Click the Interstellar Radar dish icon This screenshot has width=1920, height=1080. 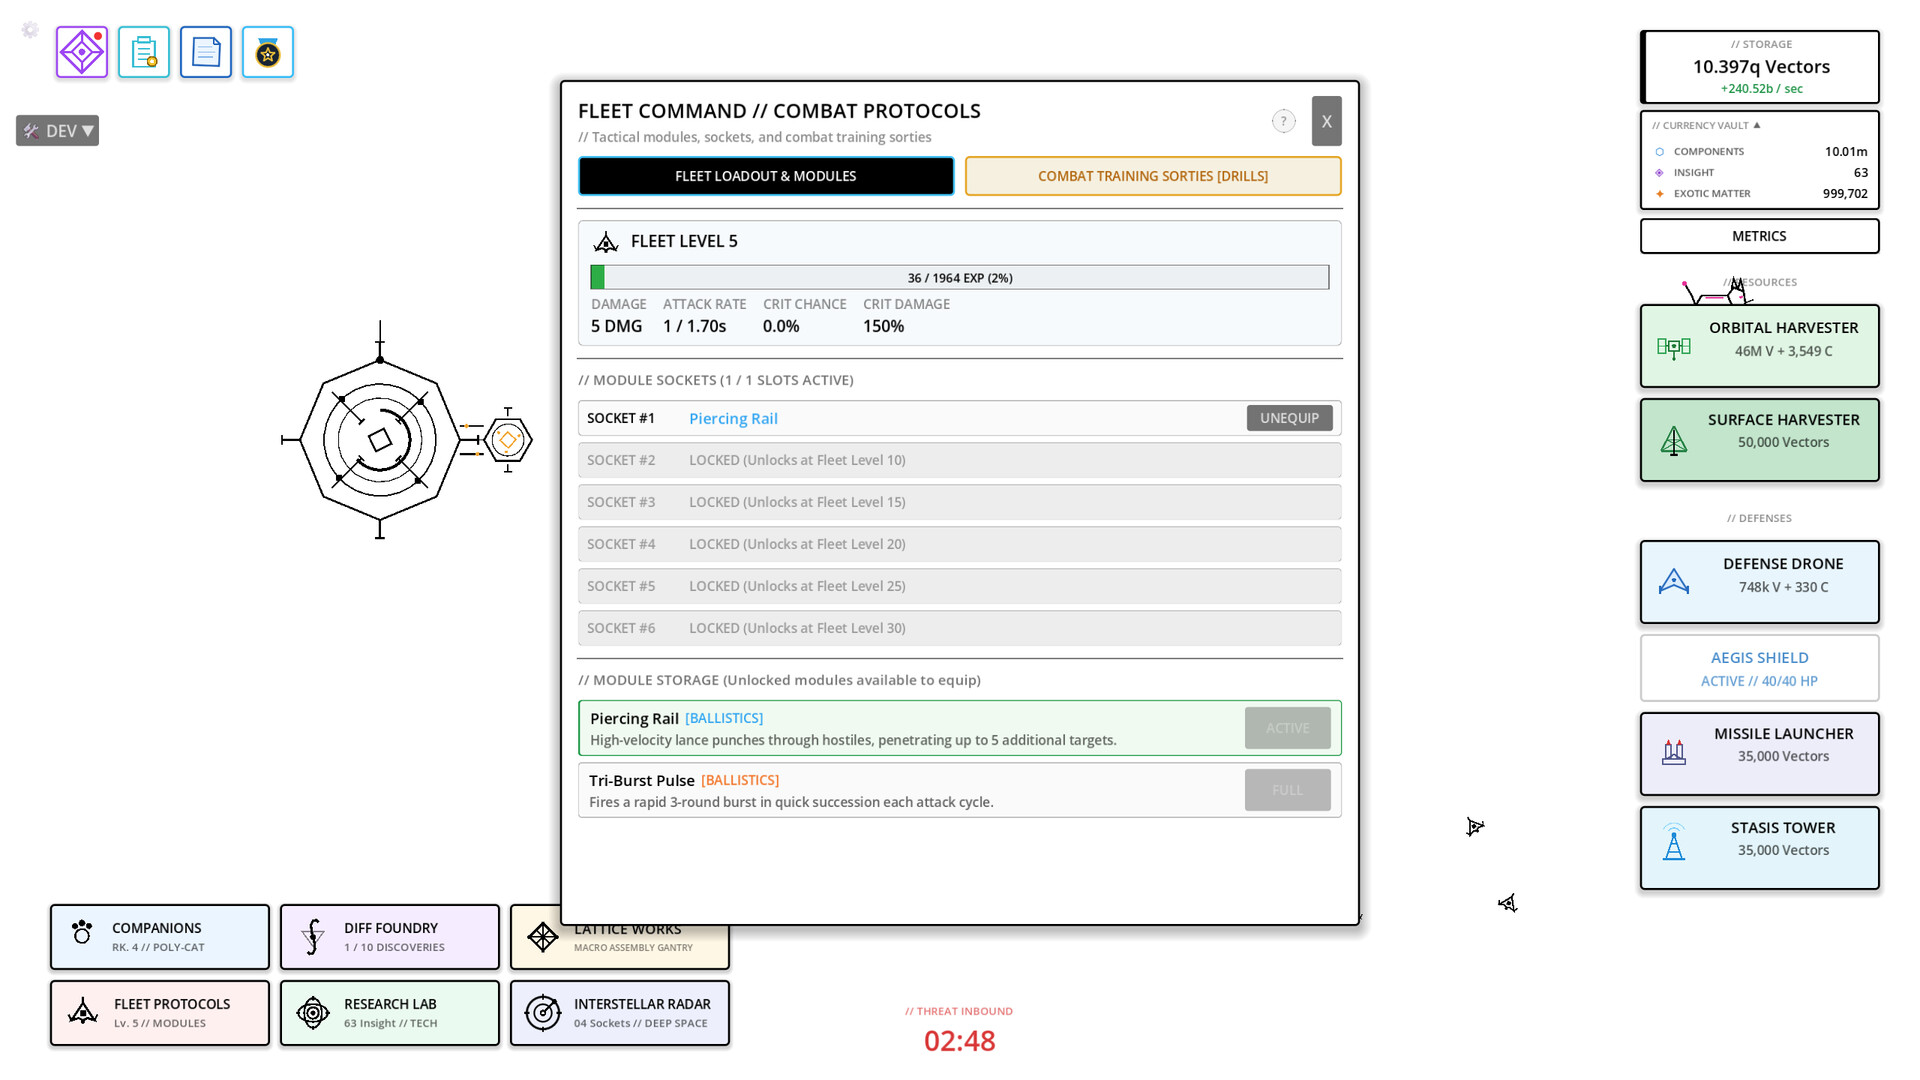point(543,1013)
